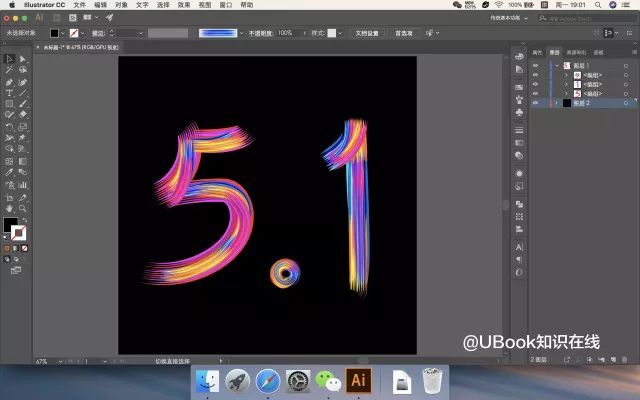Select the Rectangle shape tool

coord(9,104)
